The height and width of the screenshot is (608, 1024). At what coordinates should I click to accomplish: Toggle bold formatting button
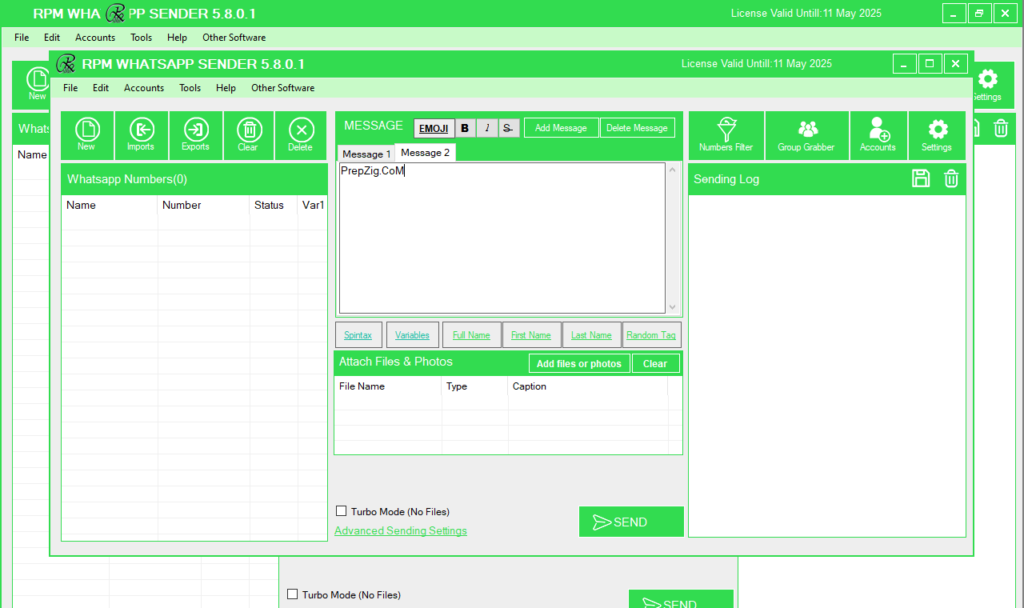(x=464, y=128)
